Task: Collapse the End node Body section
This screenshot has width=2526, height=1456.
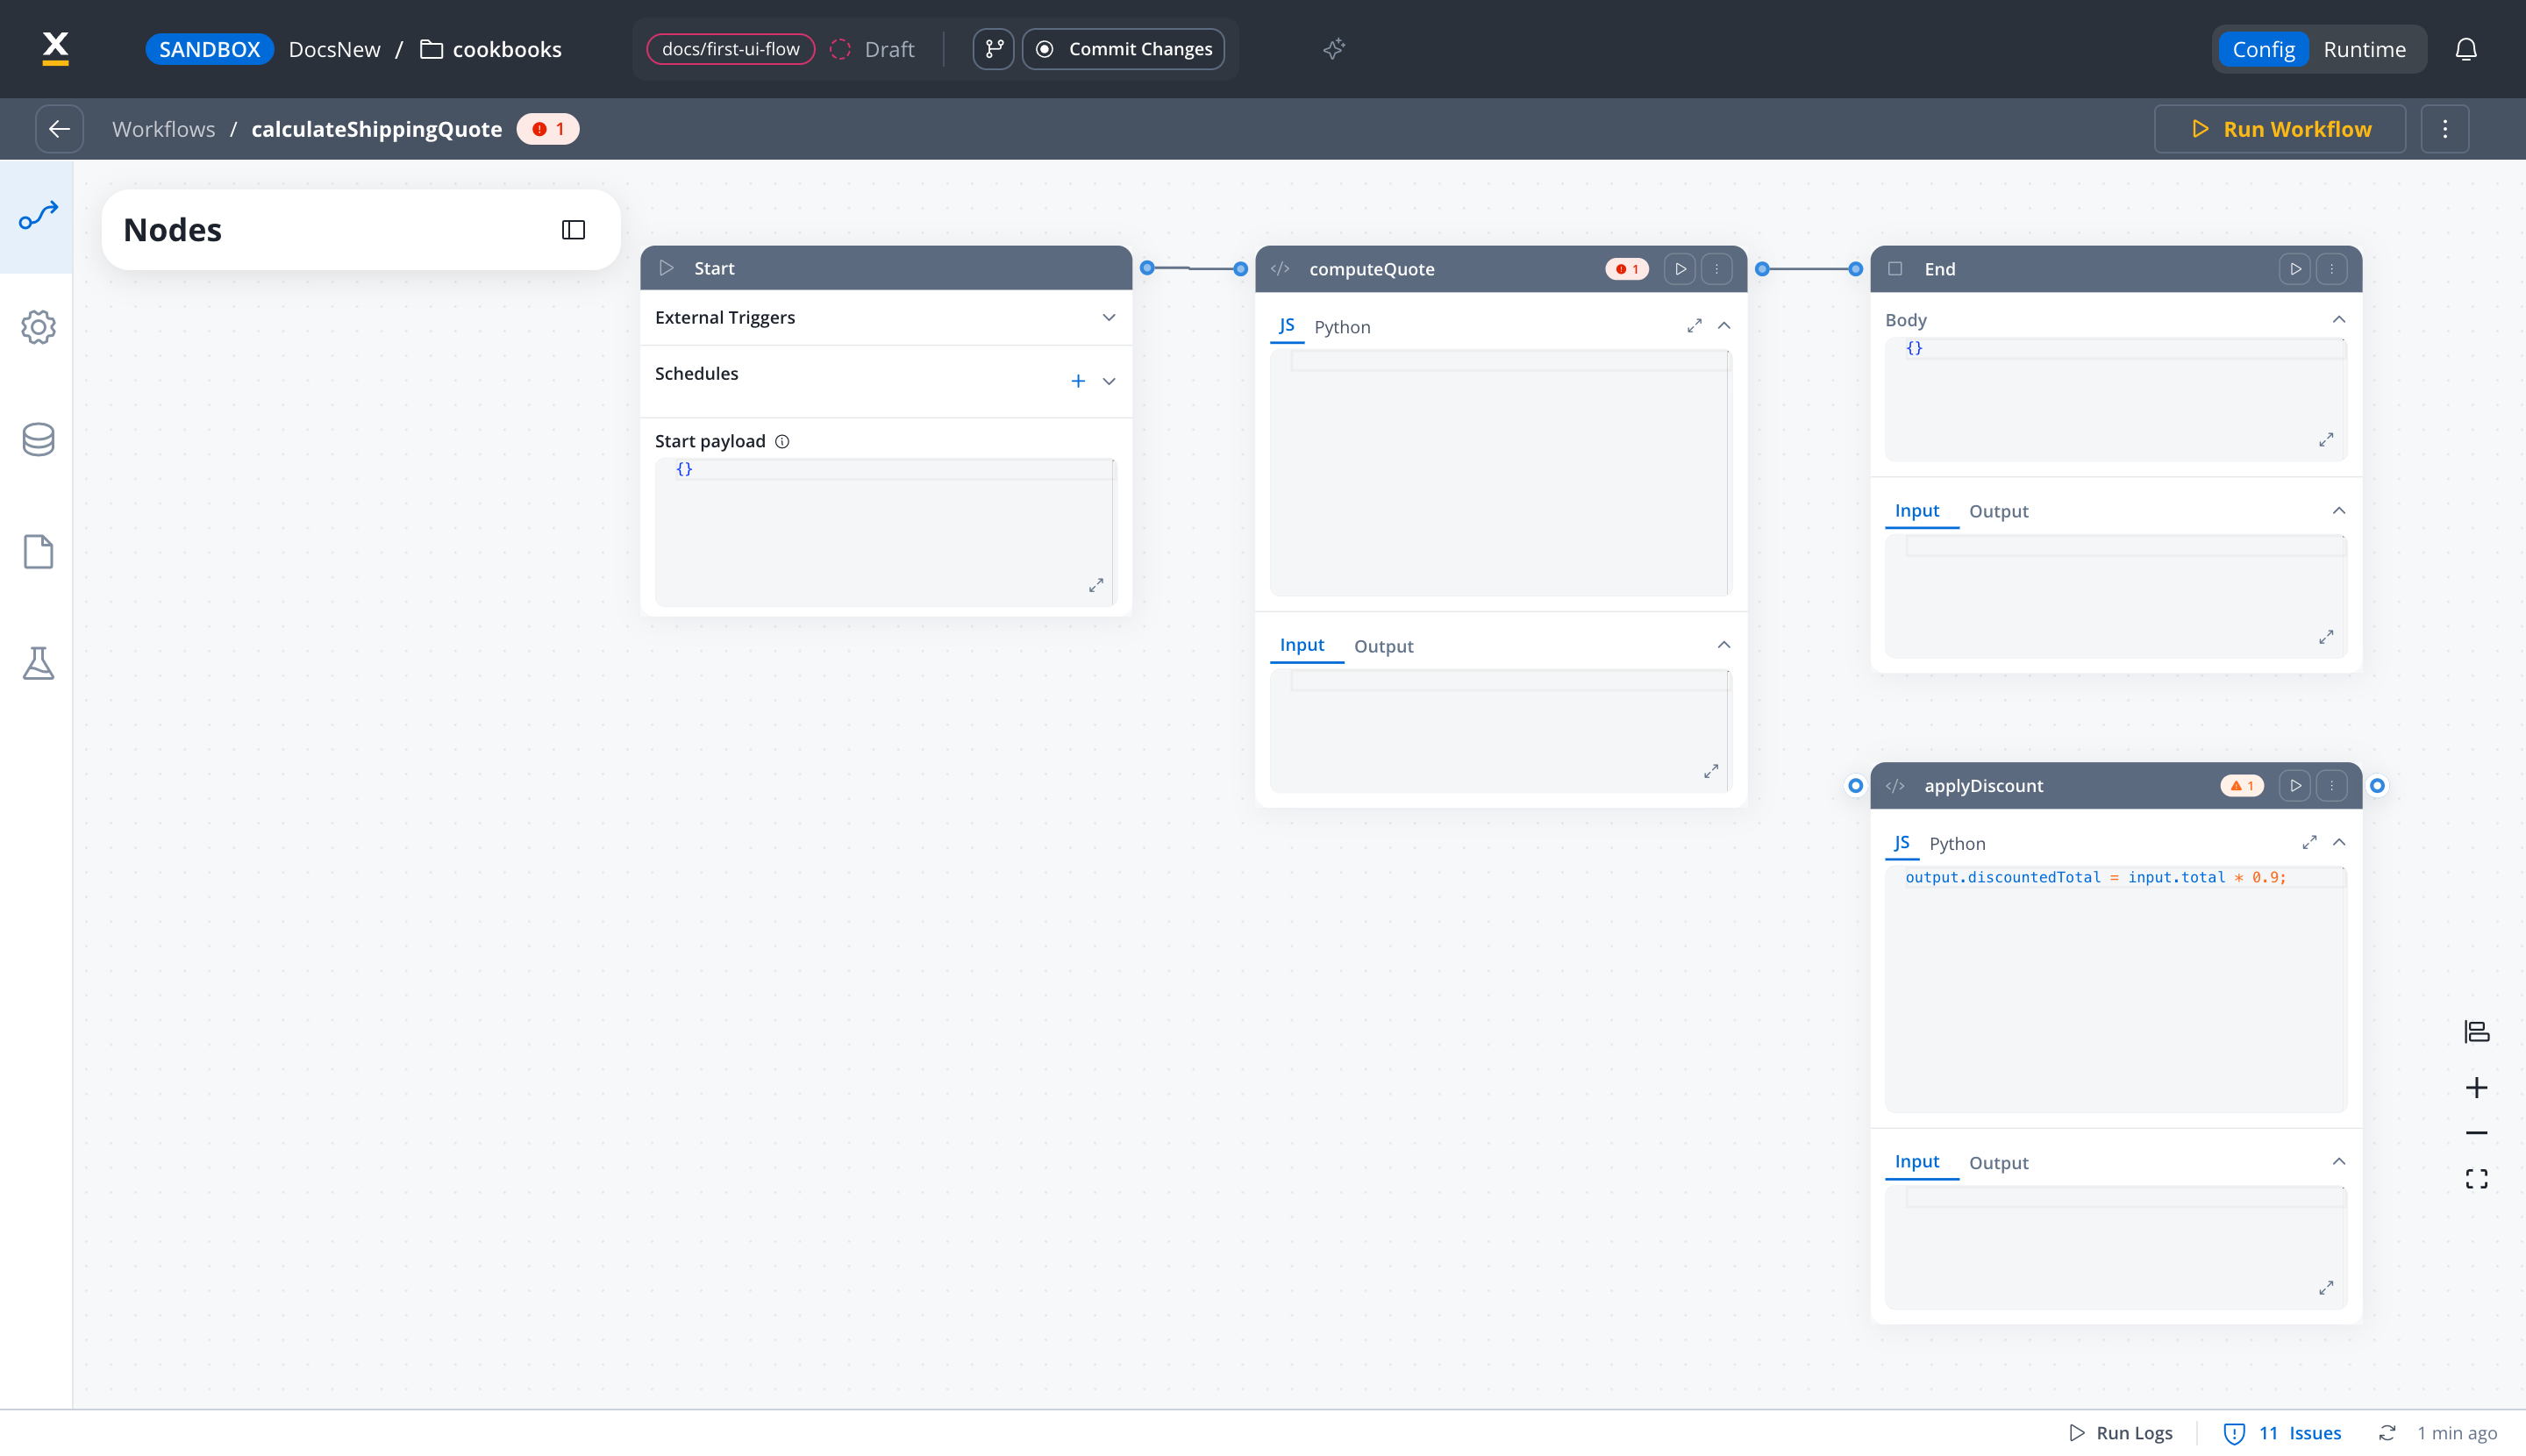Action: point(2339,320)
